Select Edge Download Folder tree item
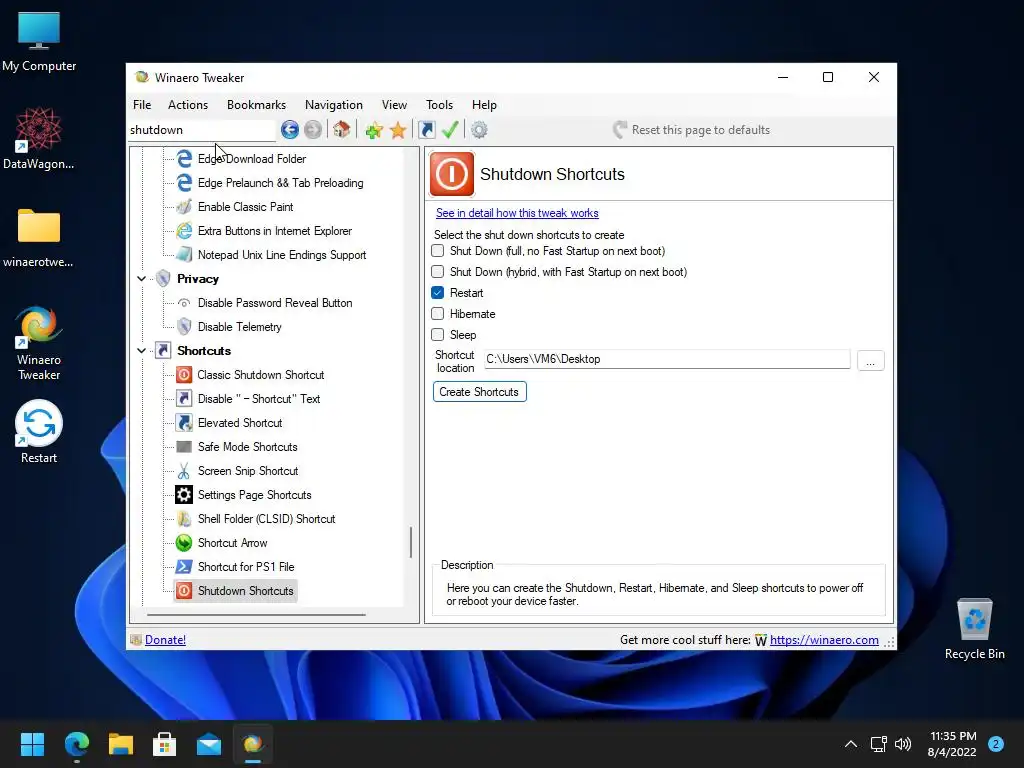1024x768 pixels. click(x=251, y=159)
